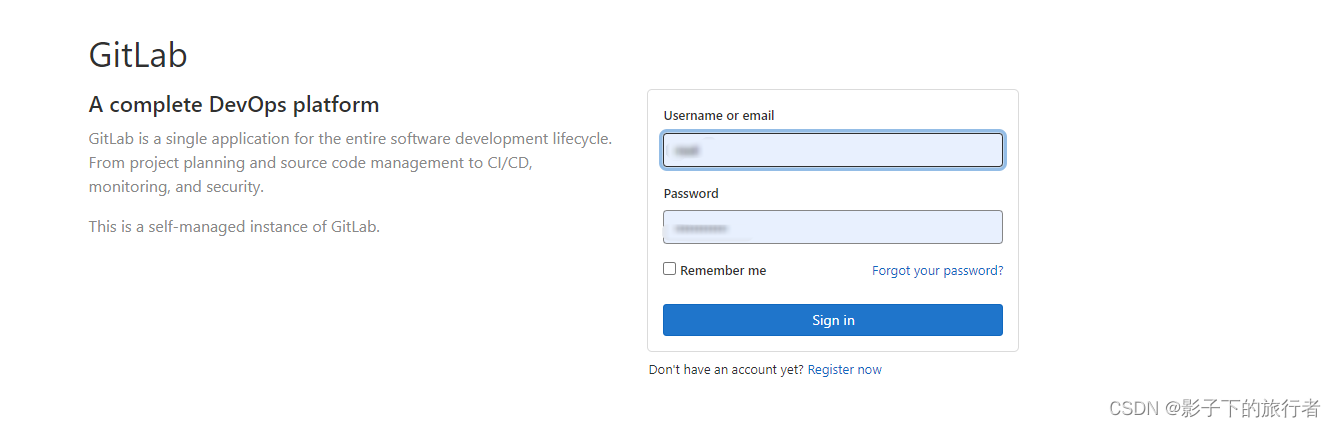Click the GitLab title heading
Screen dimensions: 1336x427
138,55
